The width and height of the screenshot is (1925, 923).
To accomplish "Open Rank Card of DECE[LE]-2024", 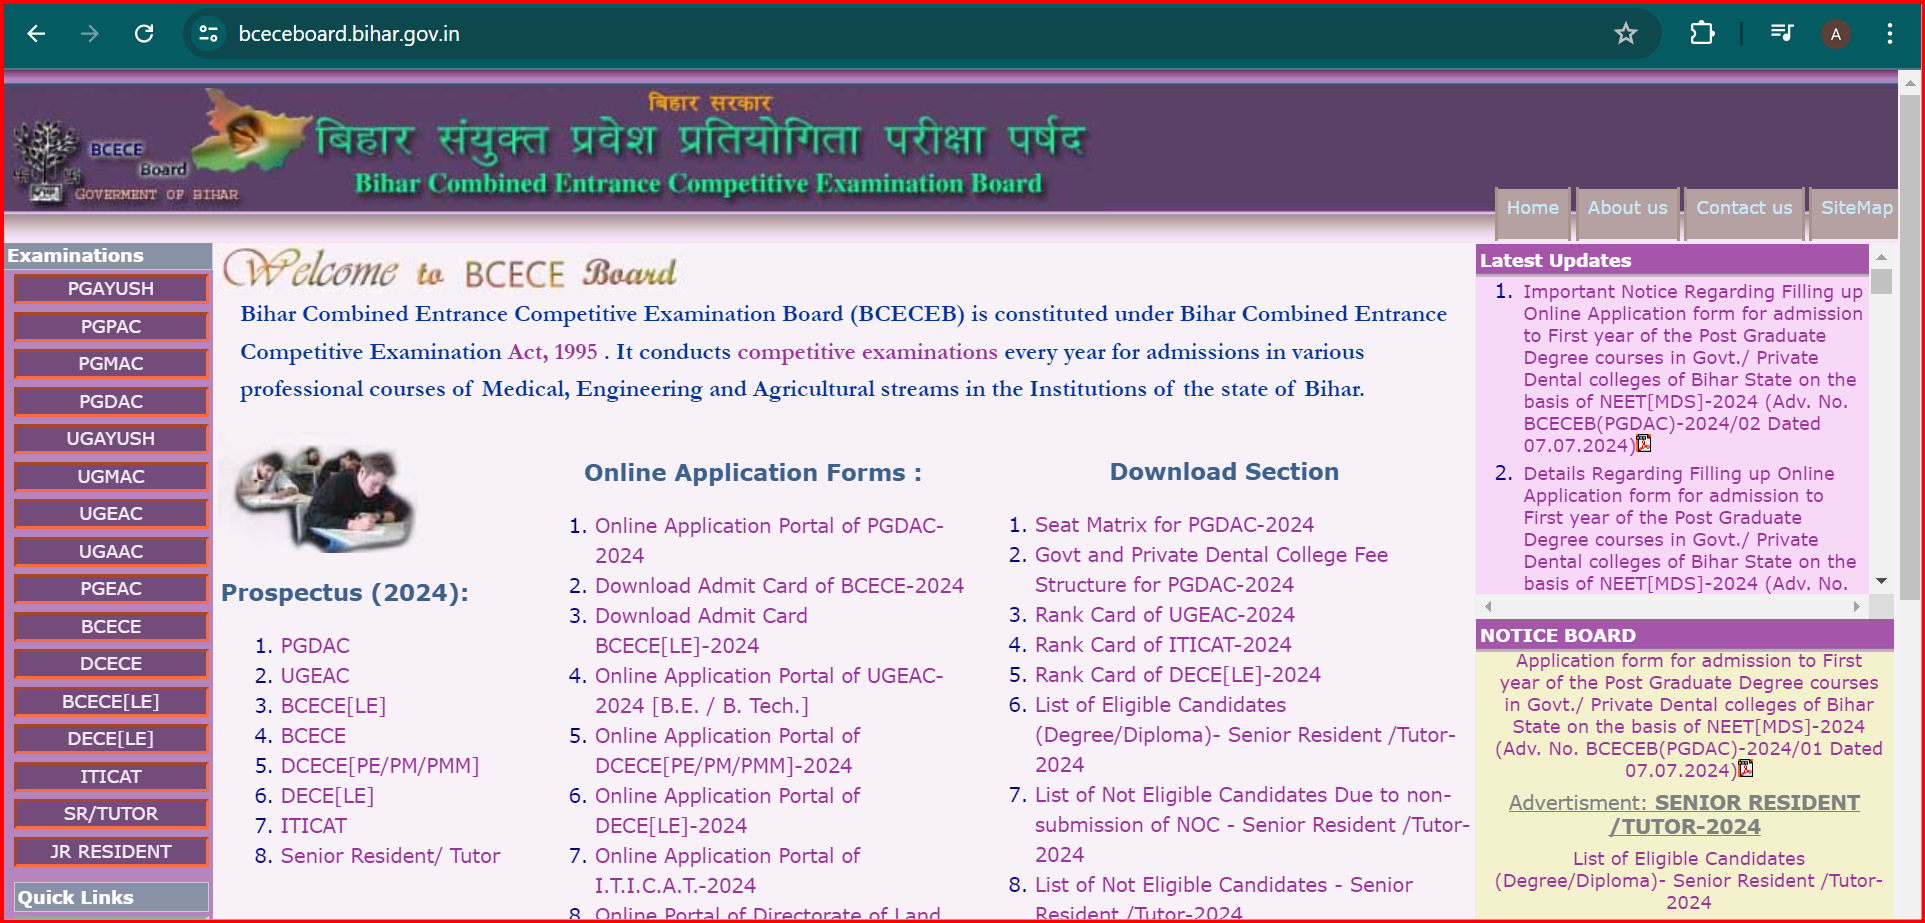I will click(1178, 675).
